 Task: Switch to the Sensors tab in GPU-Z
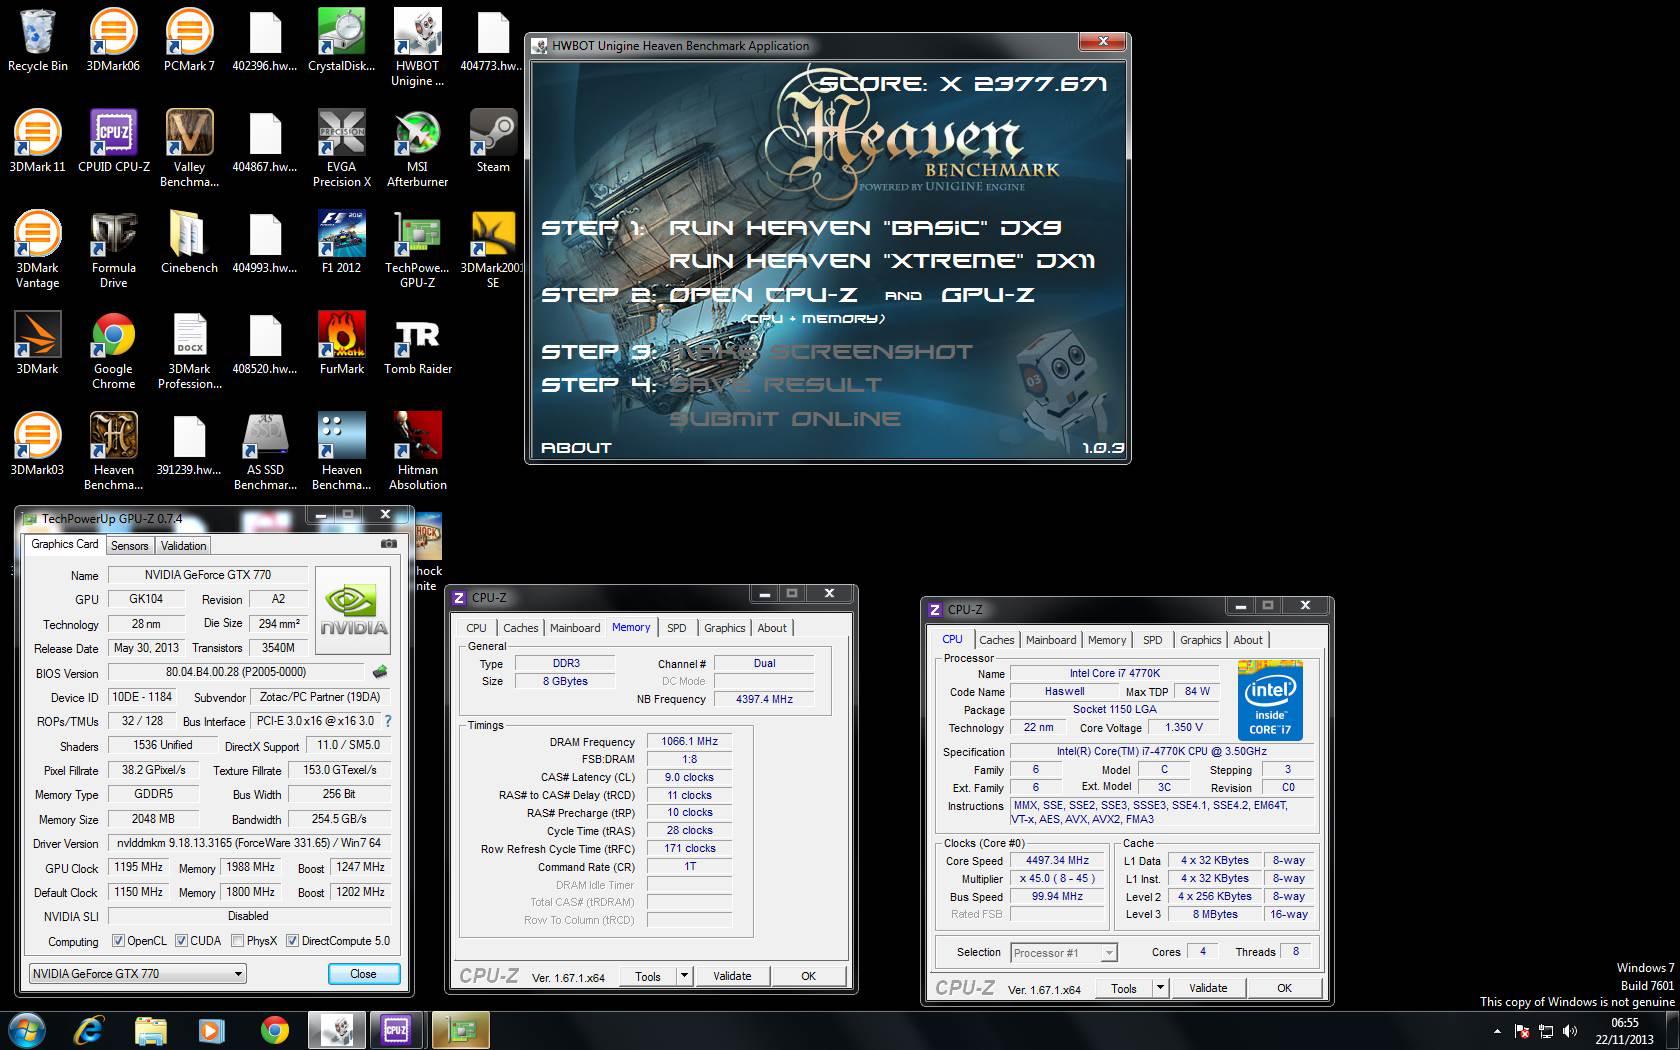(x=129, y=546)
